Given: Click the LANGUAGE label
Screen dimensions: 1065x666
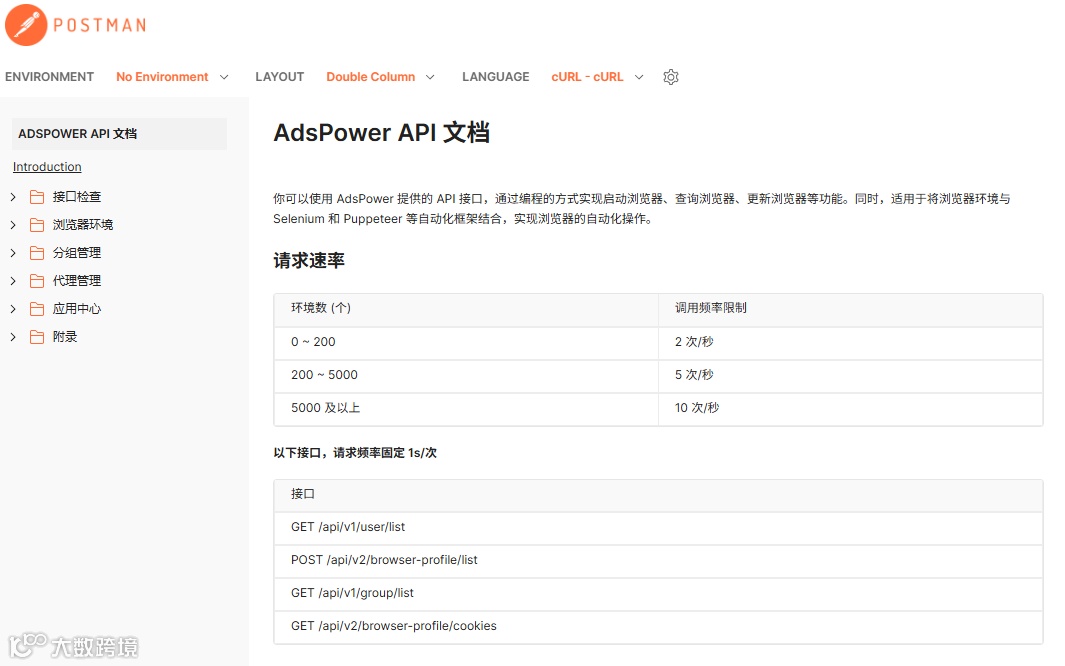Looking at the screenshot, I should point(496,77).
